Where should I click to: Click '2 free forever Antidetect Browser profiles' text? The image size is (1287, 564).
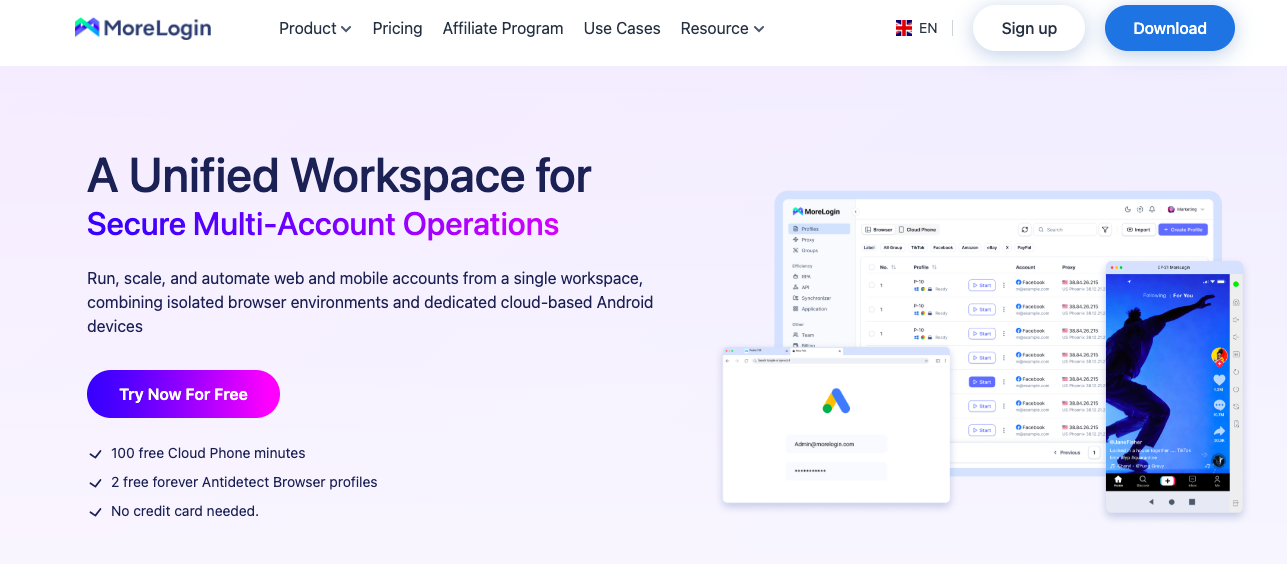point(244,482)
